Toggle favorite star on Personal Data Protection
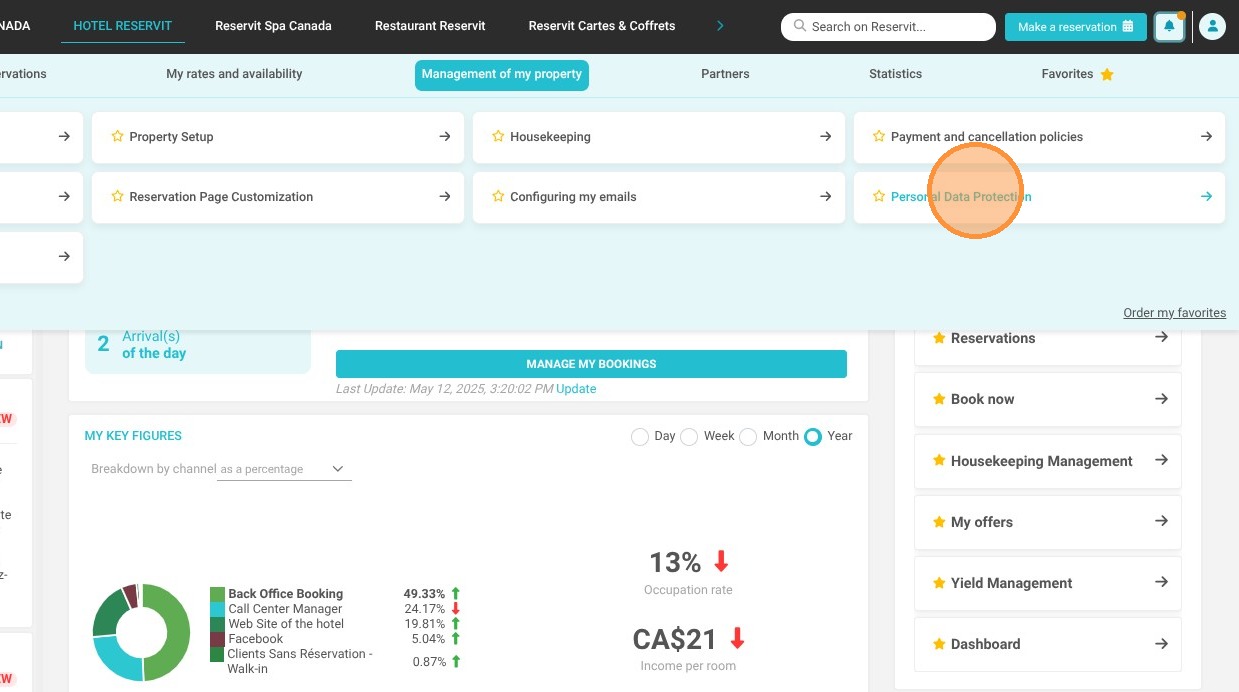 (x=879, y=196)
